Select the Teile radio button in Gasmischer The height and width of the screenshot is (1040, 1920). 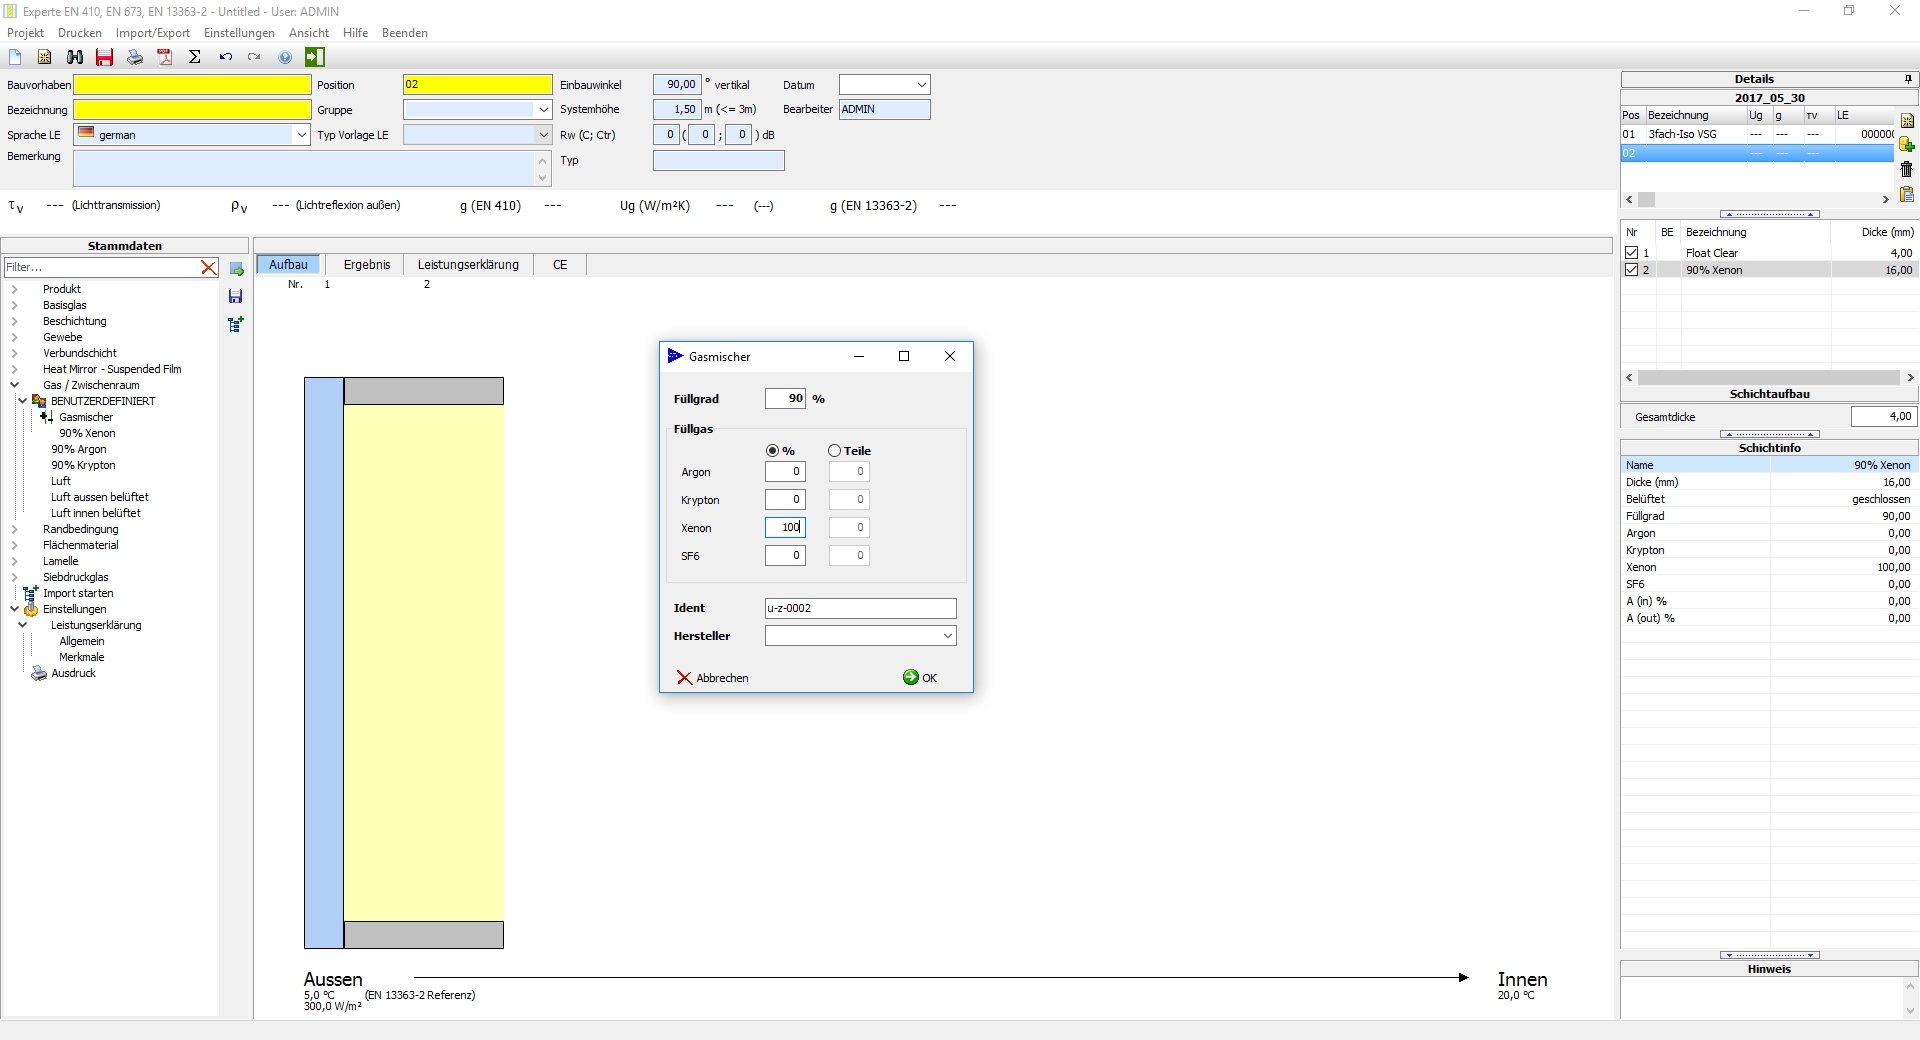pyautogui.click(x=834, y=451)
